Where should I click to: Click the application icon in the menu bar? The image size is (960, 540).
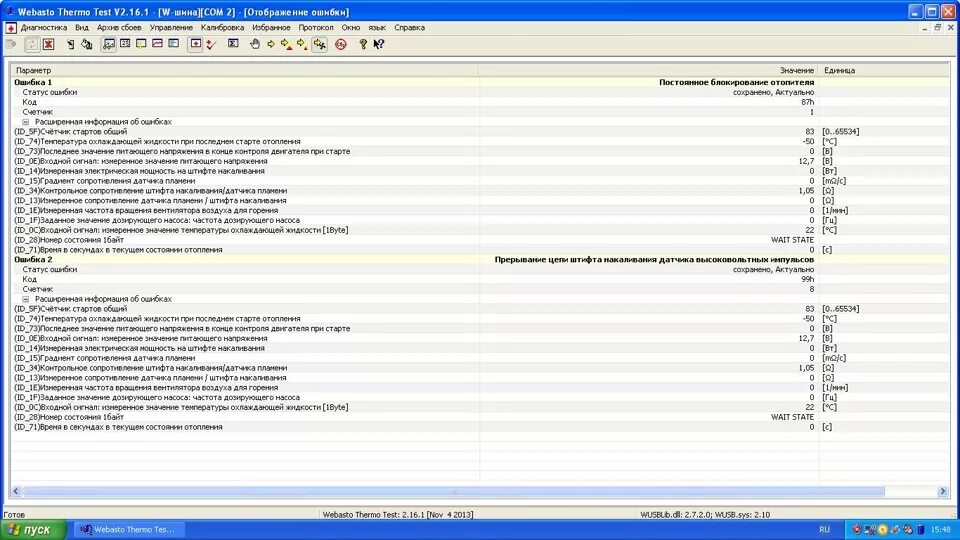coord(11,28)
